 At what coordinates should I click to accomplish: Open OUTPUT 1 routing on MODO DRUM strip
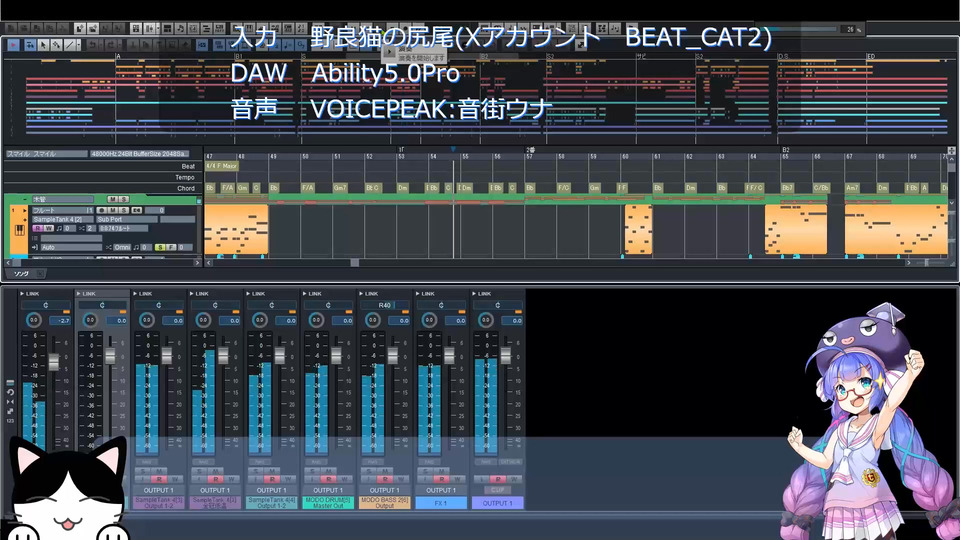click(x=328, y=490)
